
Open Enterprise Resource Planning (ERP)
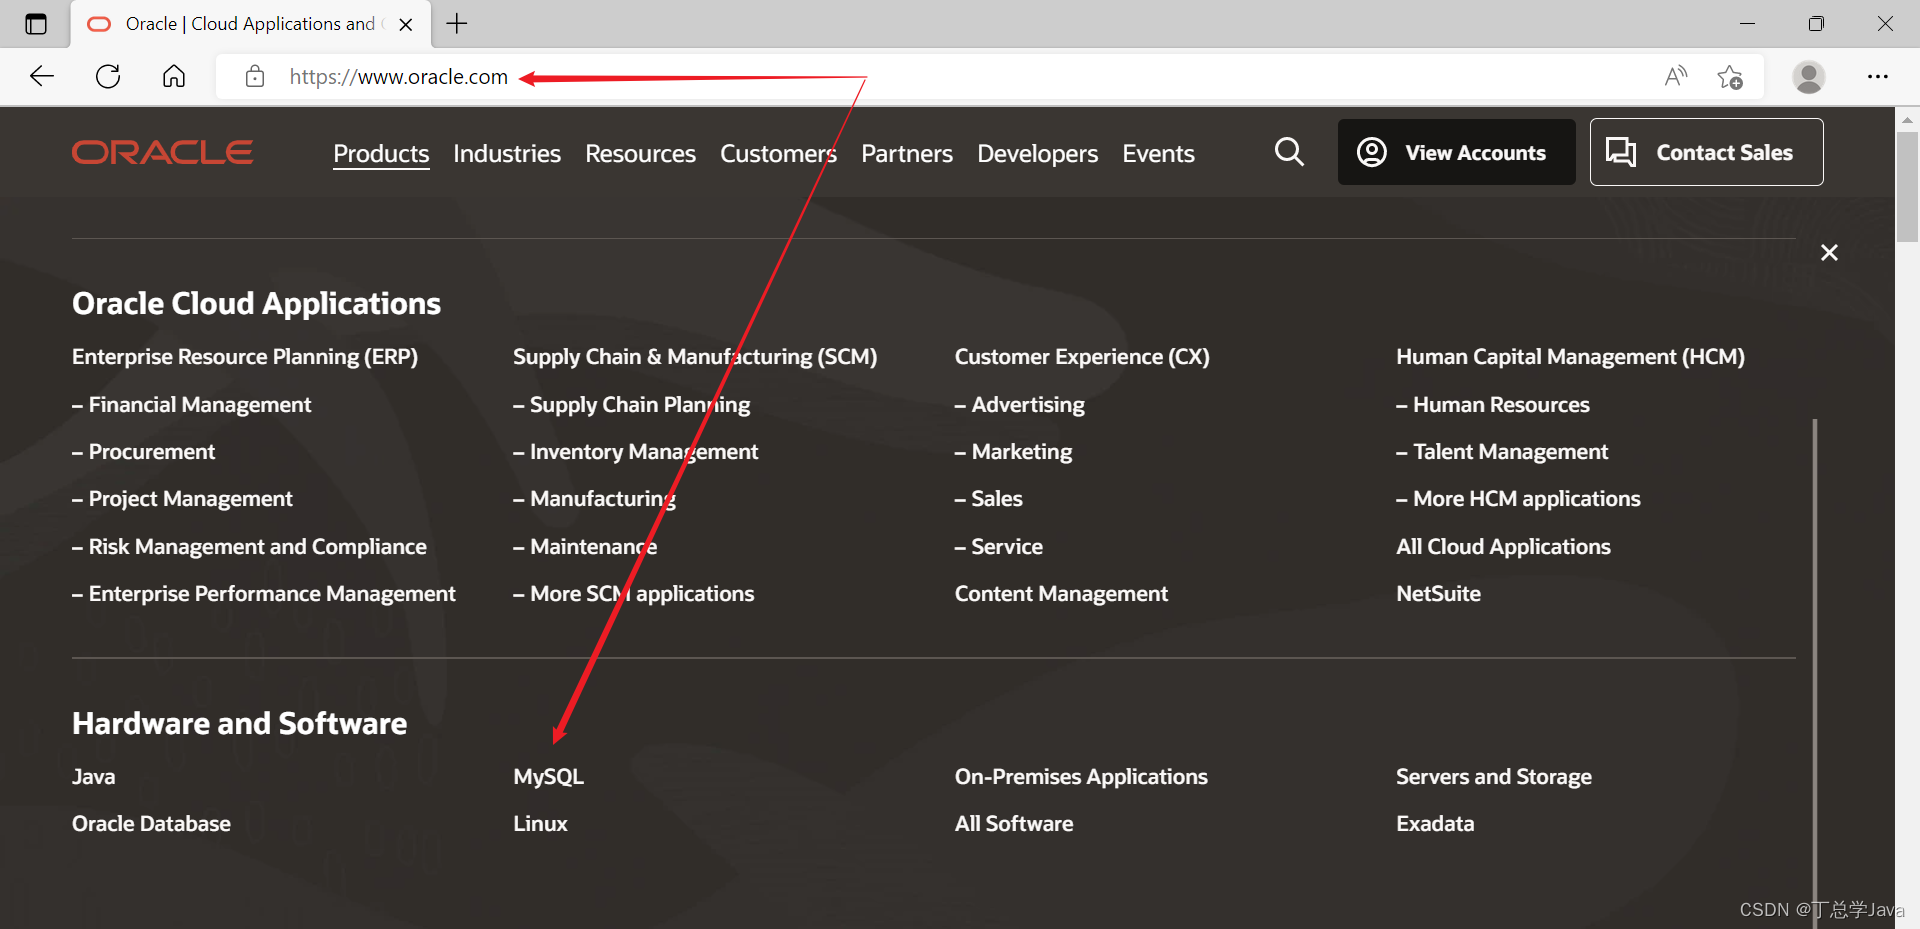point(245,357)
